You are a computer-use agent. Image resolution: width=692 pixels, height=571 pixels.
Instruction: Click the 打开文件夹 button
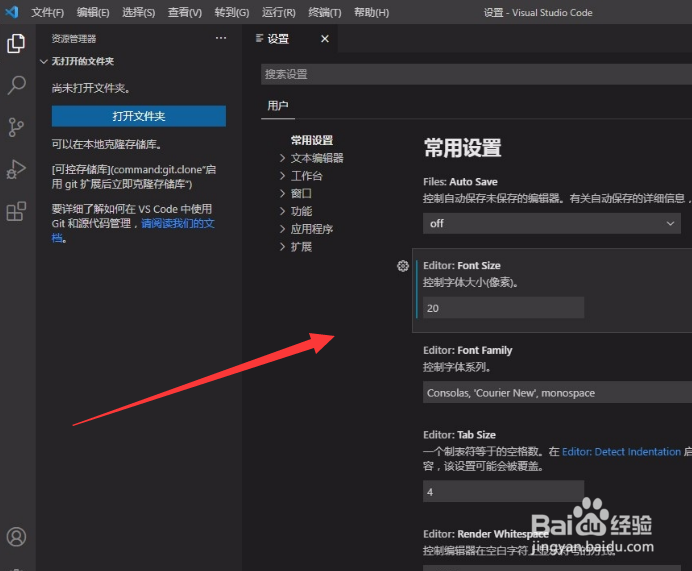click(x=139, y=116)
